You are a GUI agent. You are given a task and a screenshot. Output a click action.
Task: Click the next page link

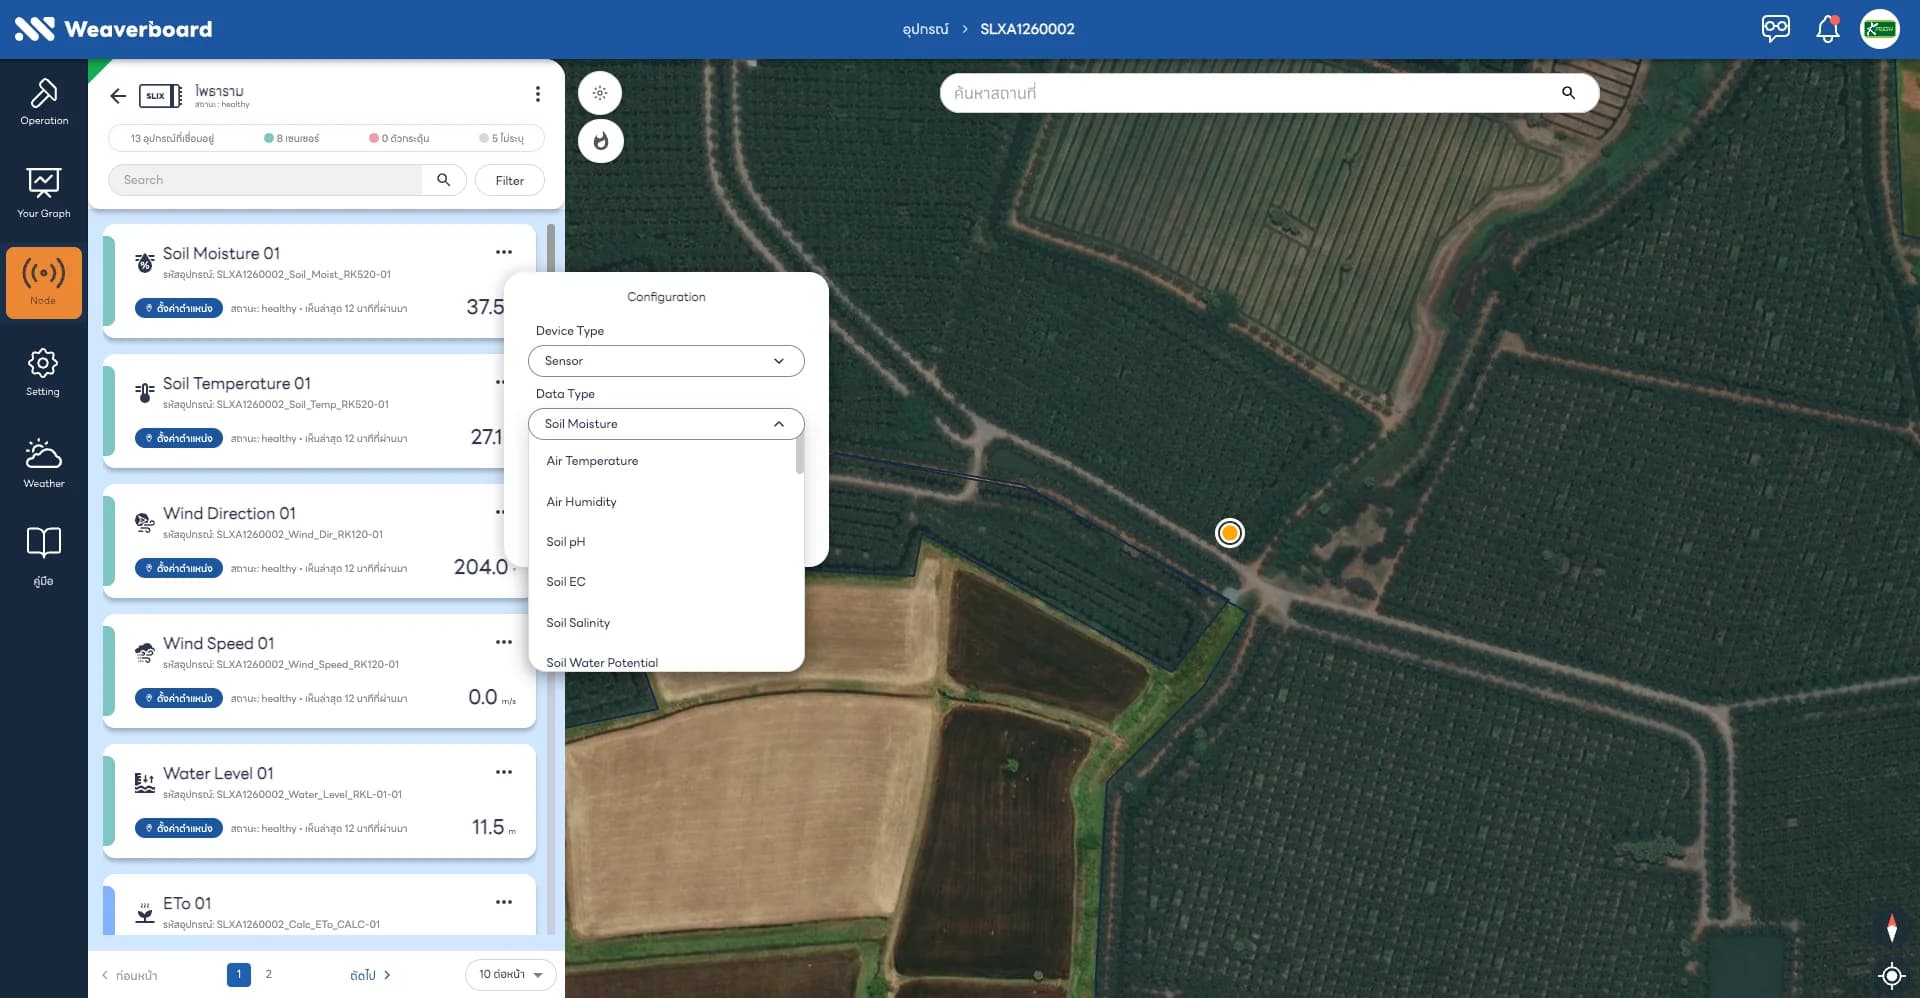[x=370, y=975]
